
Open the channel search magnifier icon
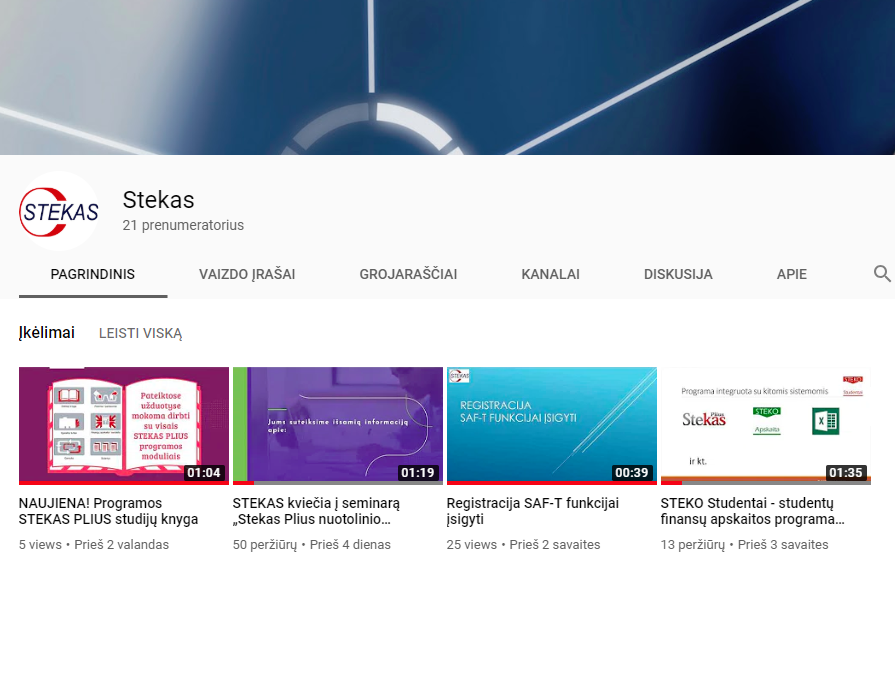882,274
